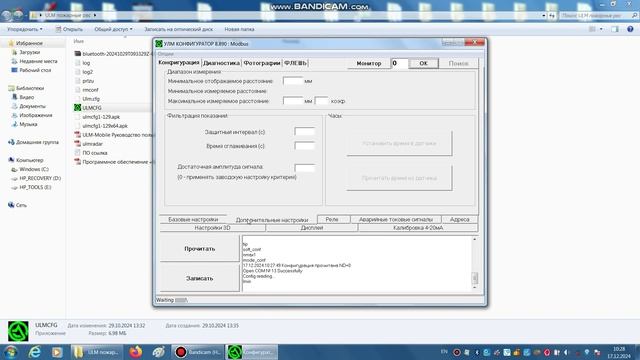Screen dimensions: 640x360
Task: Select the bluetooth file in Explorer
Action: coord(113,54)
